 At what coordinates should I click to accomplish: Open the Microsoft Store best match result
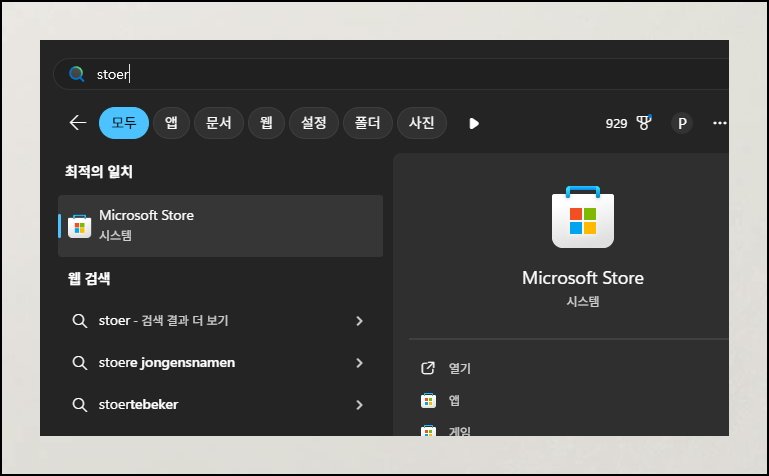click(220, 226)
